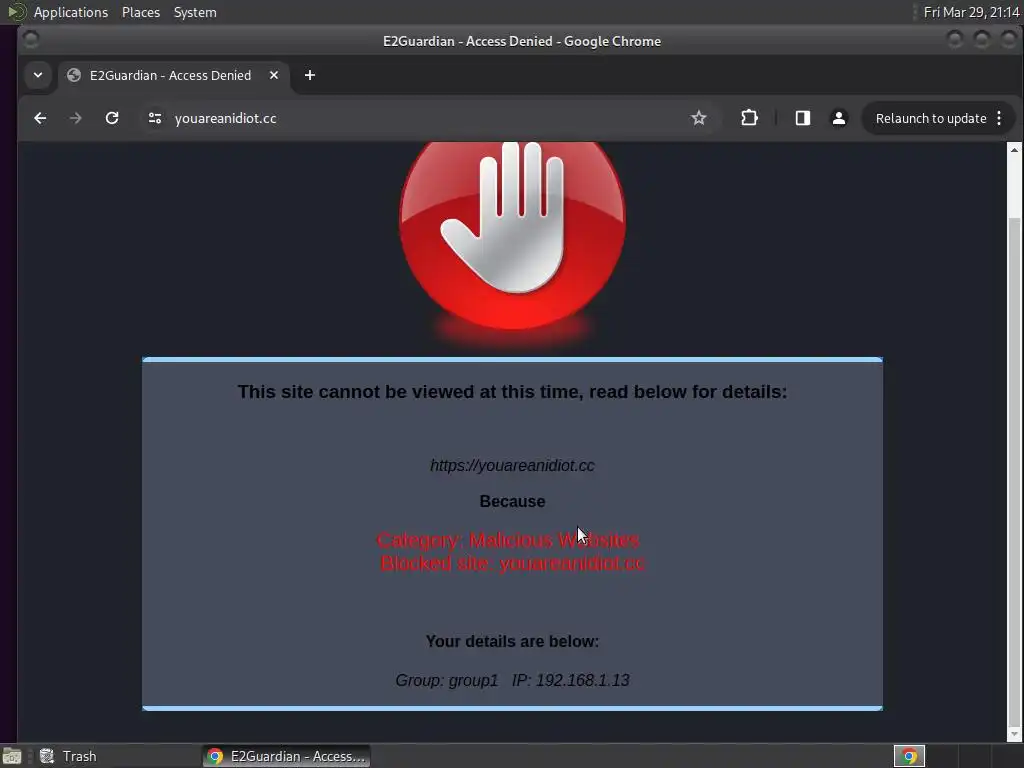
Task: Open the Chrome profile icon
Action: [839, 118]
